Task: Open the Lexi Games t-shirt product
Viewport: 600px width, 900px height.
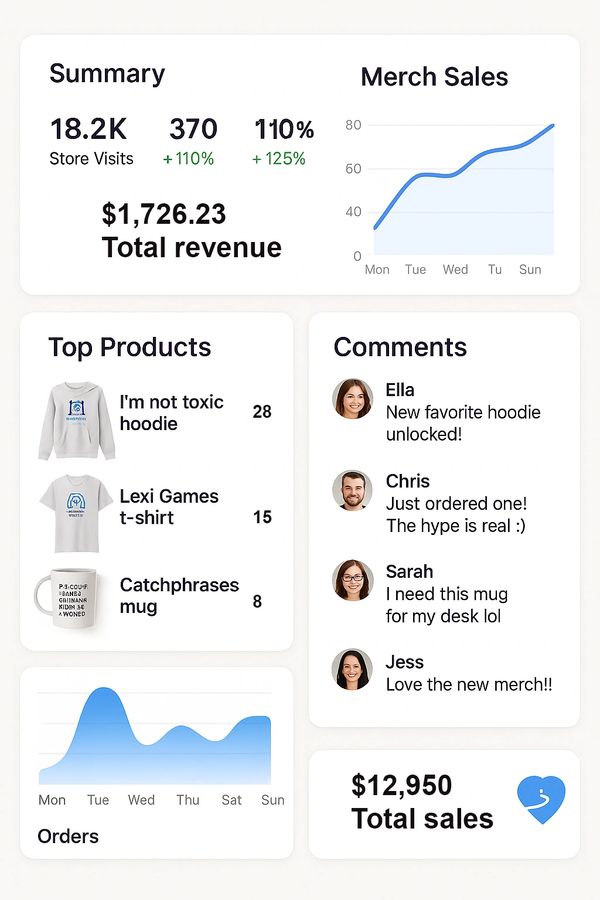Action: click(168, 507)
